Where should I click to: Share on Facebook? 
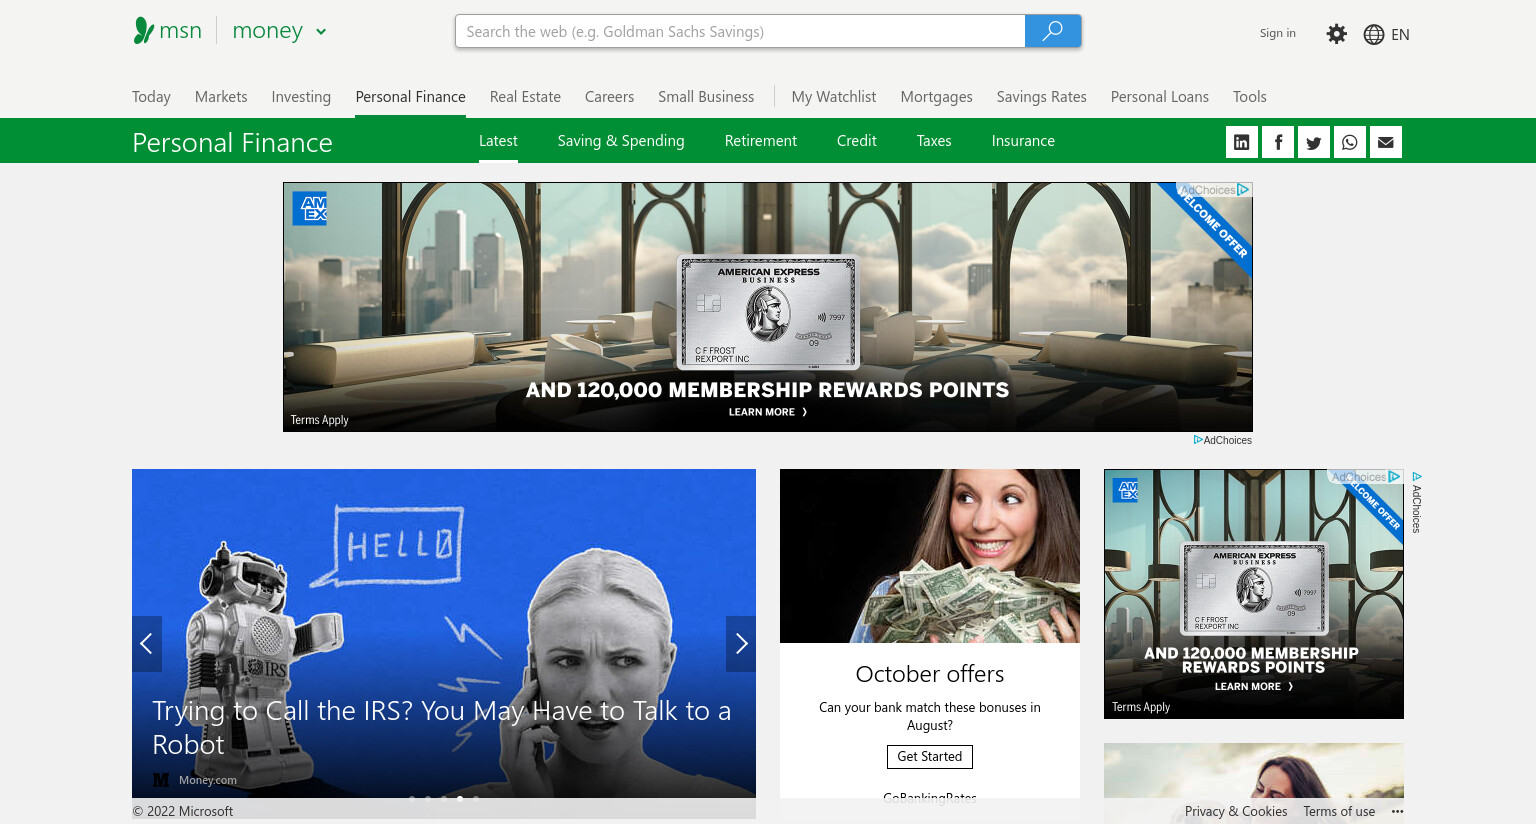point(1278,142)
